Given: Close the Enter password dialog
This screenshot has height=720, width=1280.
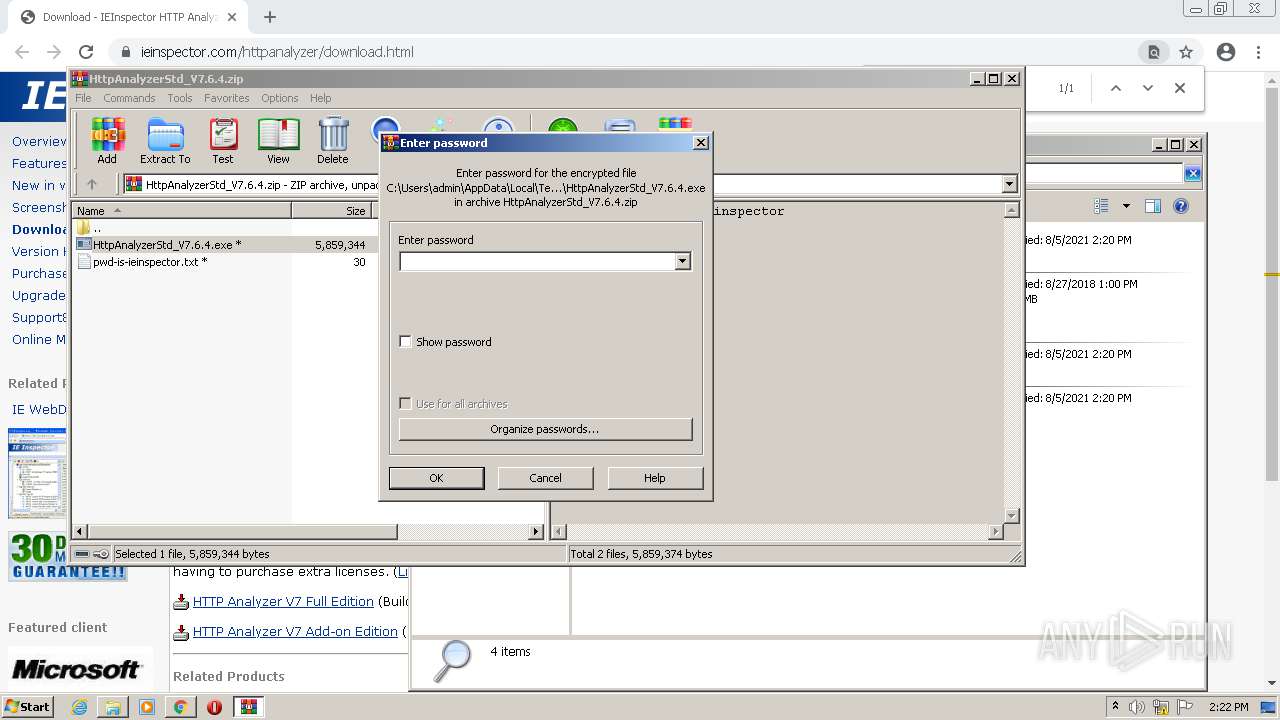Looking at the screenshot, I should pyautogui.click(x=701, y=143).
